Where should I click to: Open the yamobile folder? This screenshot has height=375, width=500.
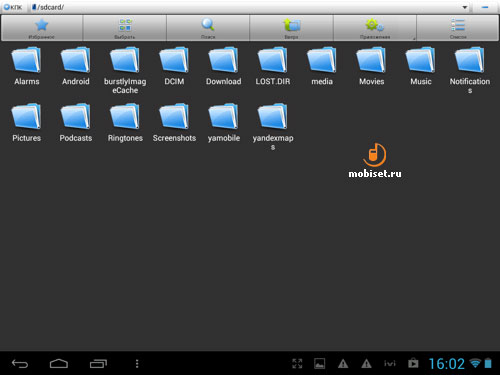pos(223,123)
